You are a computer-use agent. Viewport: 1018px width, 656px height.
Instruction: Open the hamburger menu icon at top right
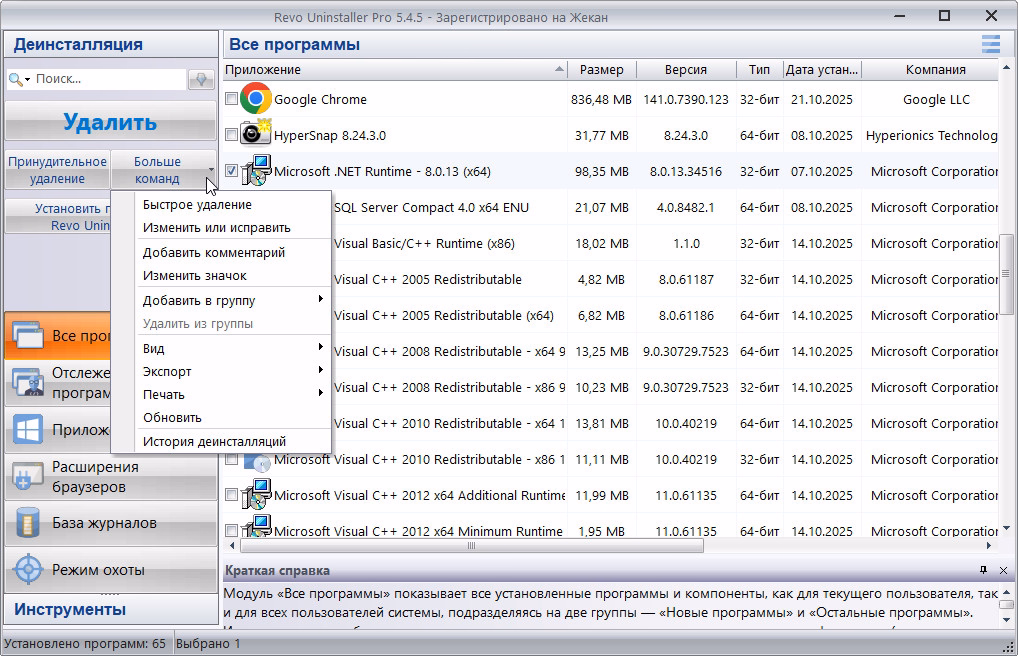(x=990, y=44)
